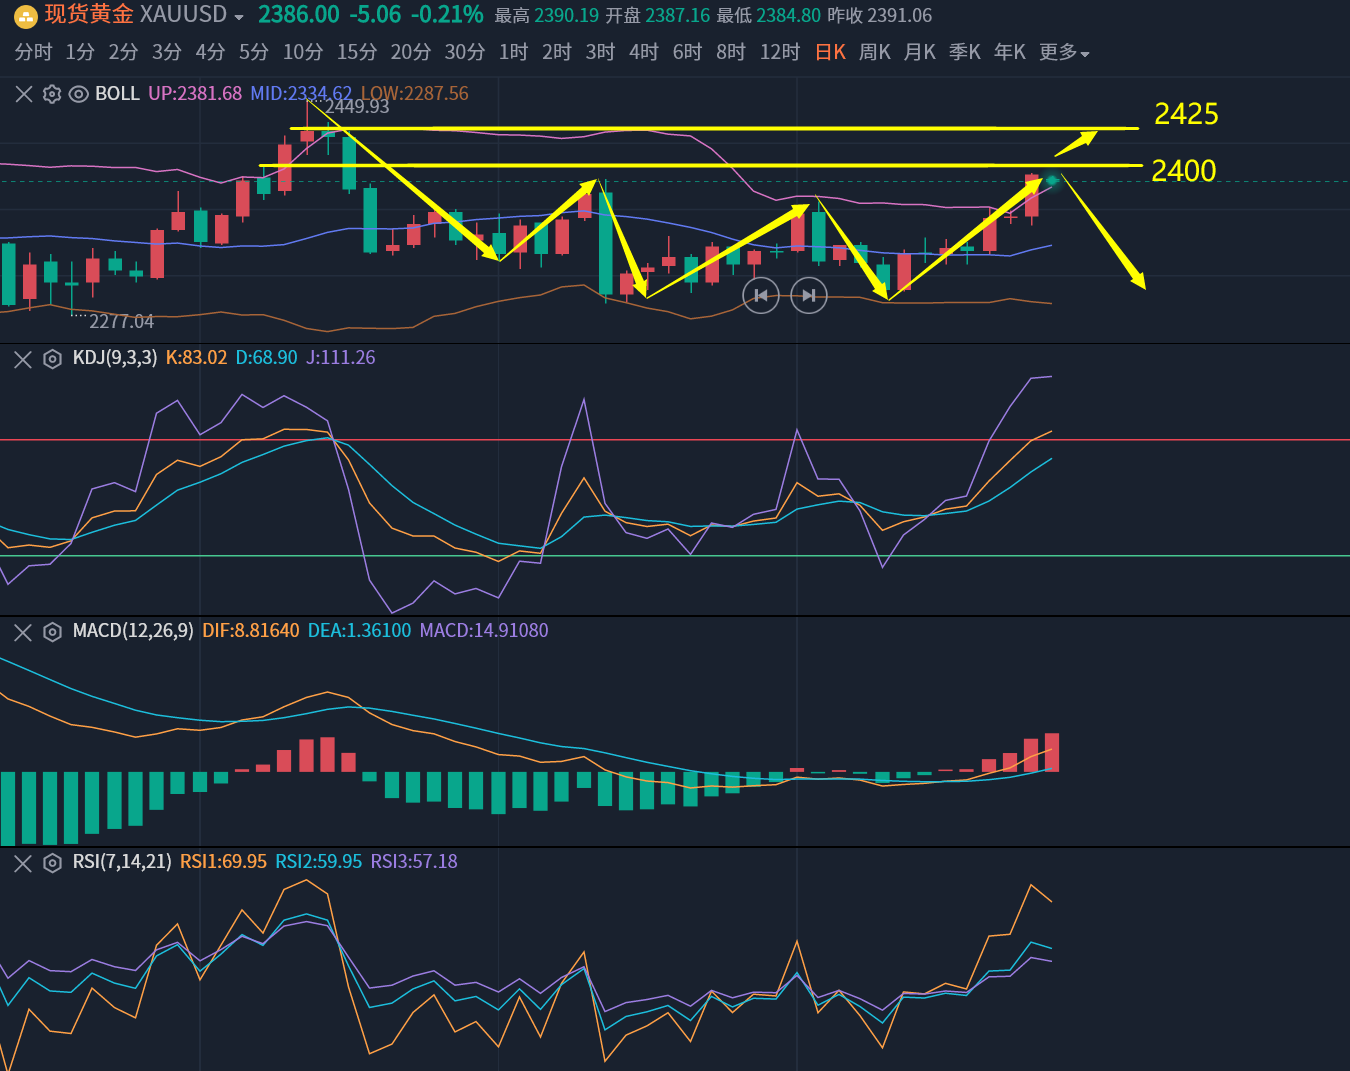Click the MACD(12,26,9) indicator label
The height and width of the screenshot is (1071, 1350).
(x=133, y=631)
